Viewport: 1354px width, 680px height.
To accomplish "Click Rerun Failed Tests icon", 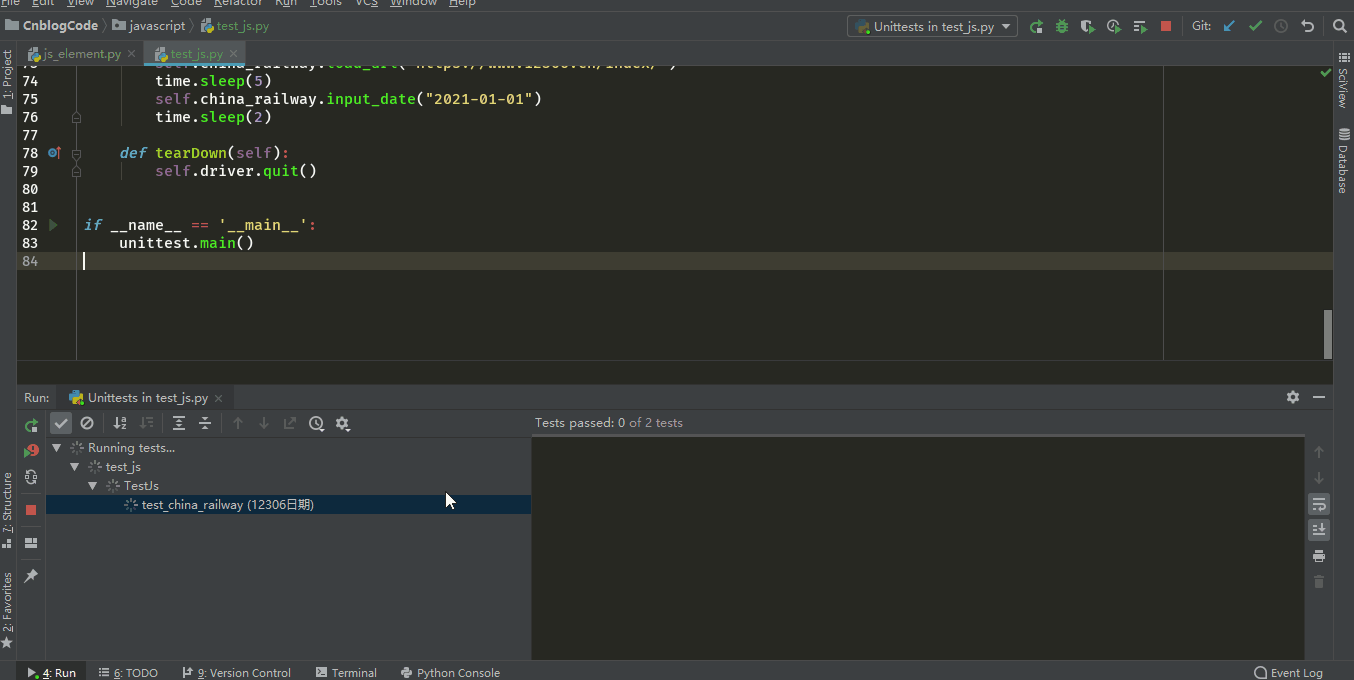I will point(31,451).
